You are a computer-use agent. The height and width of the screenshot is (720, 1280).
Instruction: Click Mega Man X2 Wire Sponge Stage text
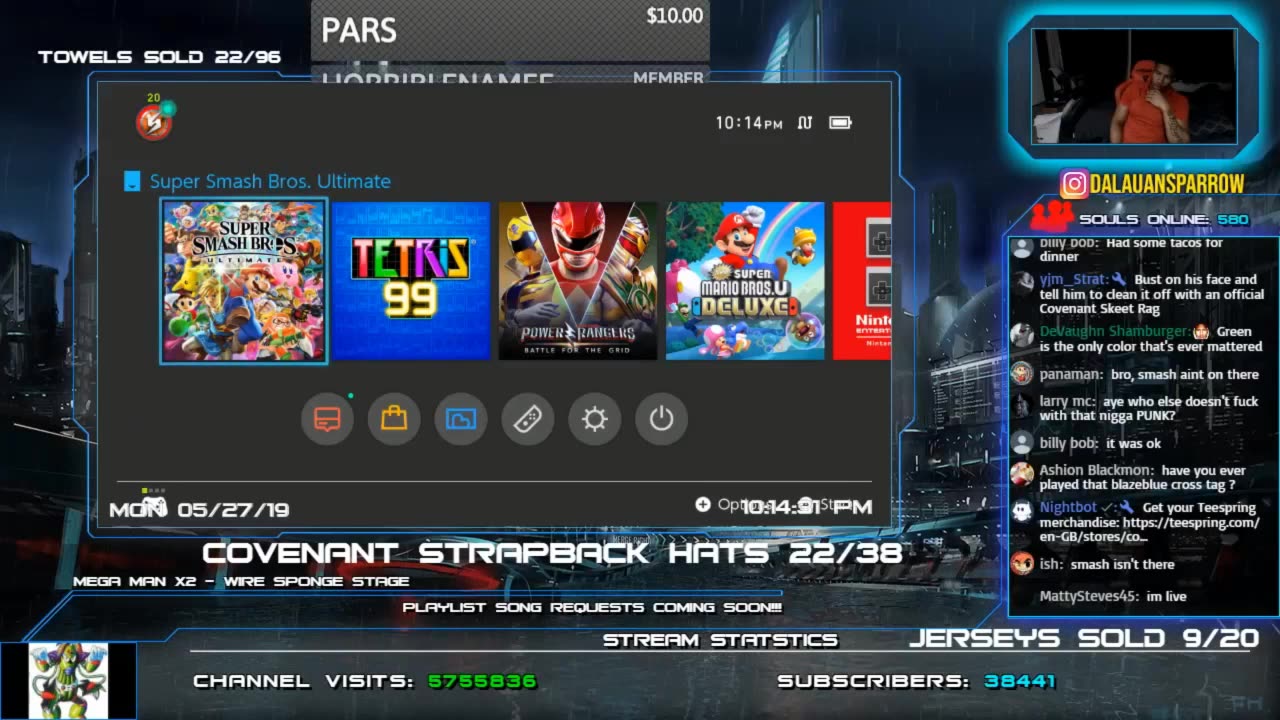(x=241, y=581)
